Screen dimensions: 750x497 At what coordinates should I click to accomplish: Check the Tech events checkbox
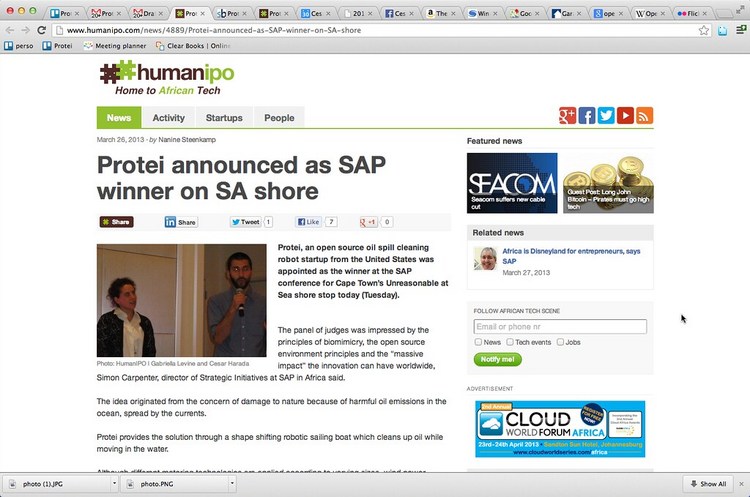click(x=510, y=342)
